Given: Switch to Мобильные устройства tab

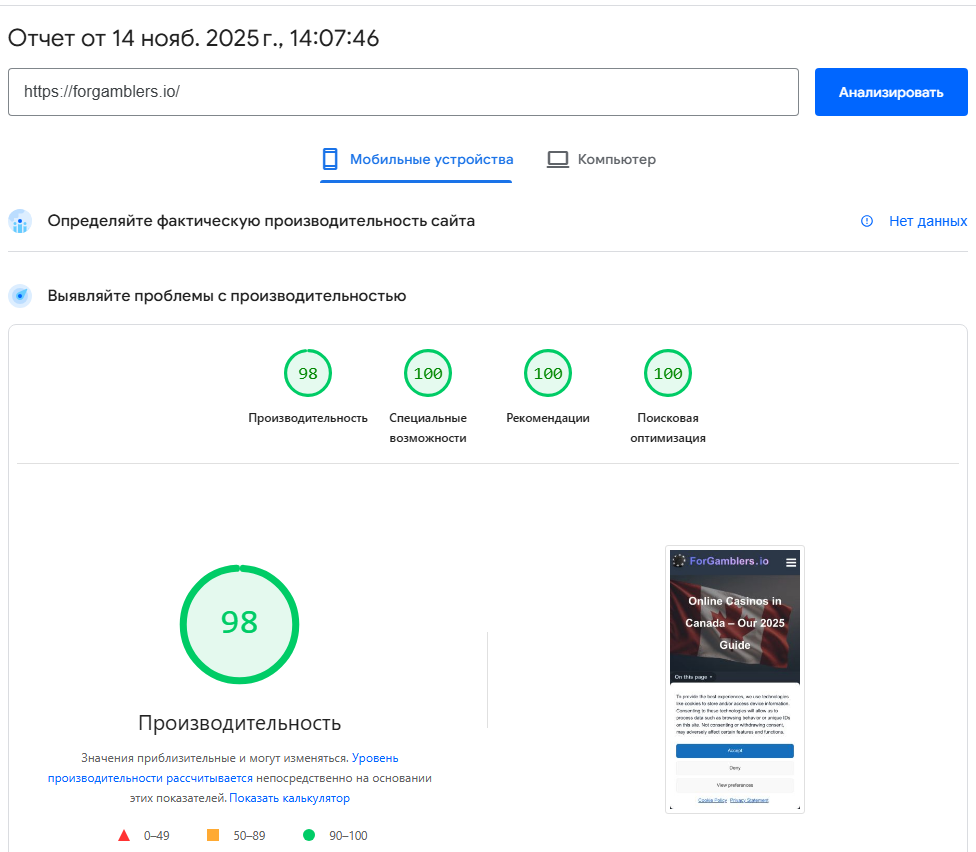Looking at the screenshot, I should 416,160.
